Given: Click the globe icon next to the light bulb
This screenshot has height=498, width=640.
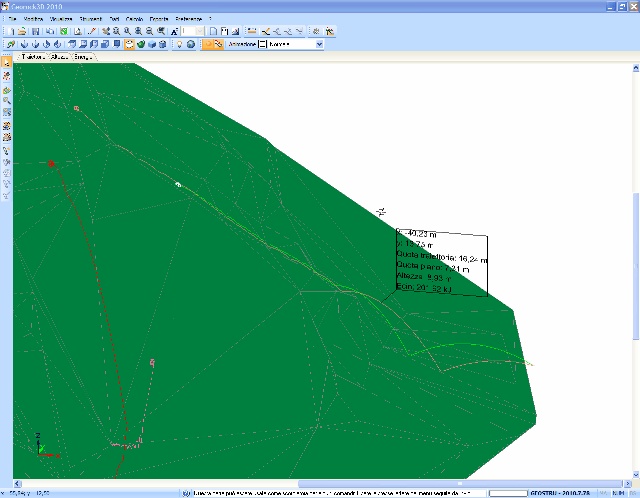Looking at the screenshot, I should pos(191,44).
